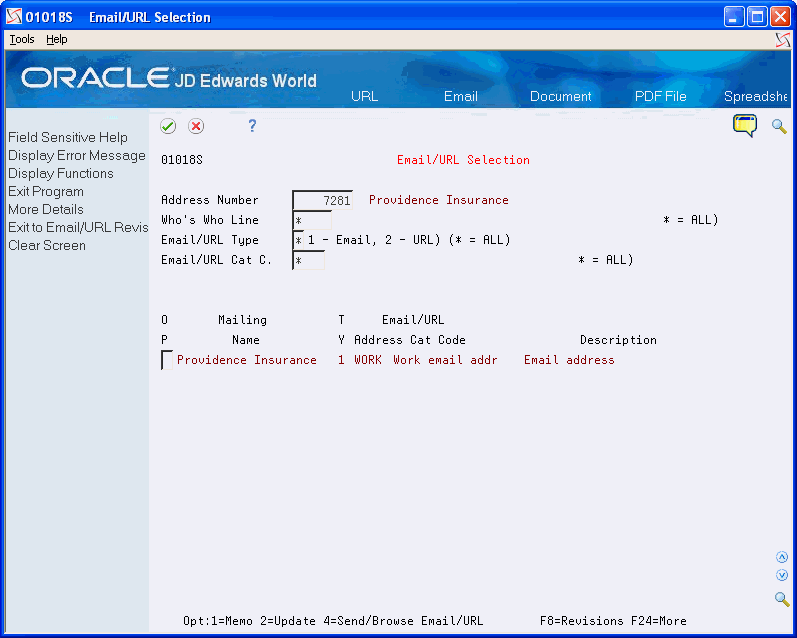This screenshot has width=797, height=638.
Task: Click the JD Edwards icon in title bar
Action: (x=14, y=17)
